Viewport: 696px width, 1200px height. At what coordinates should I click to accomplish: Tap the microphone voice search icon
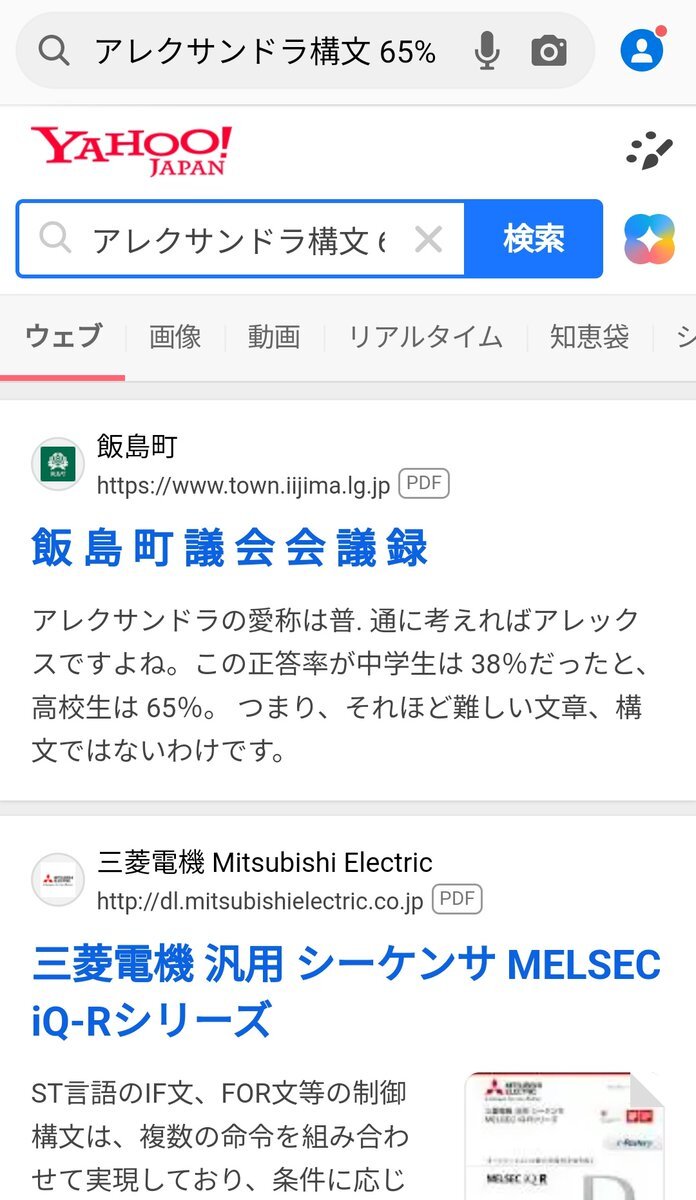pos(487,51)
